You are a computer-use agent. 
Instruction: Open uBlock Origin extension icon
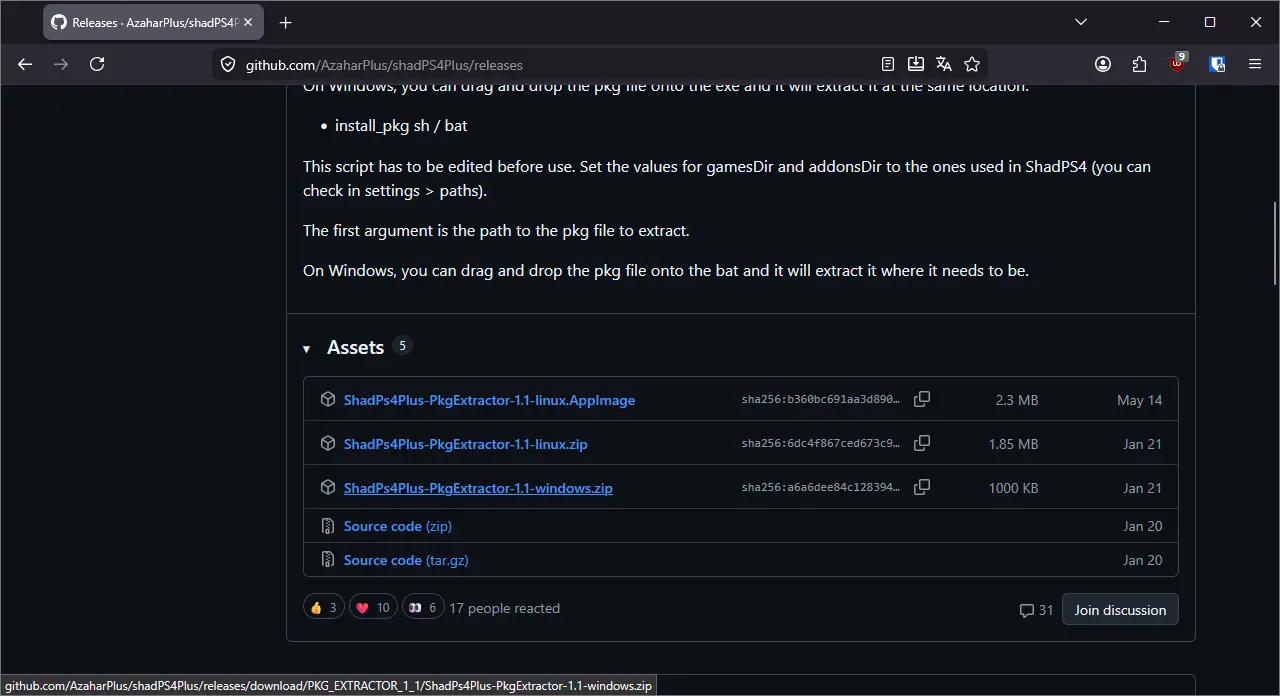point(1178,64)
